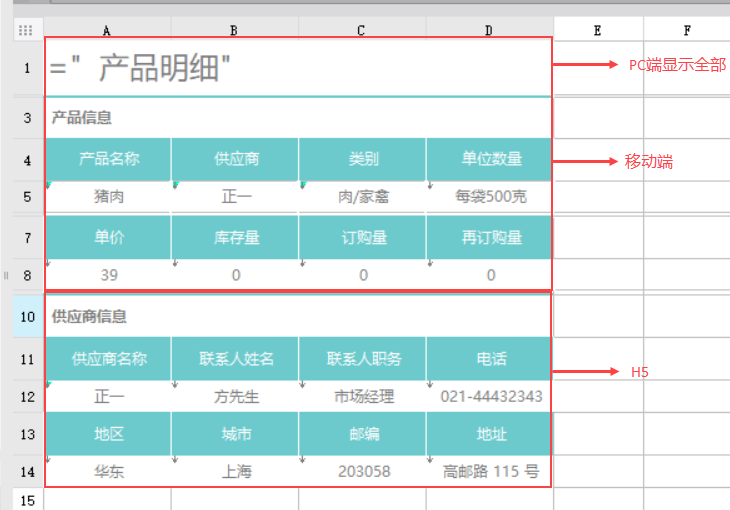Viewport: 730px width, 510px height.
Task: Click the 021-44432343 phone cell
Action: tap(489, 396)
